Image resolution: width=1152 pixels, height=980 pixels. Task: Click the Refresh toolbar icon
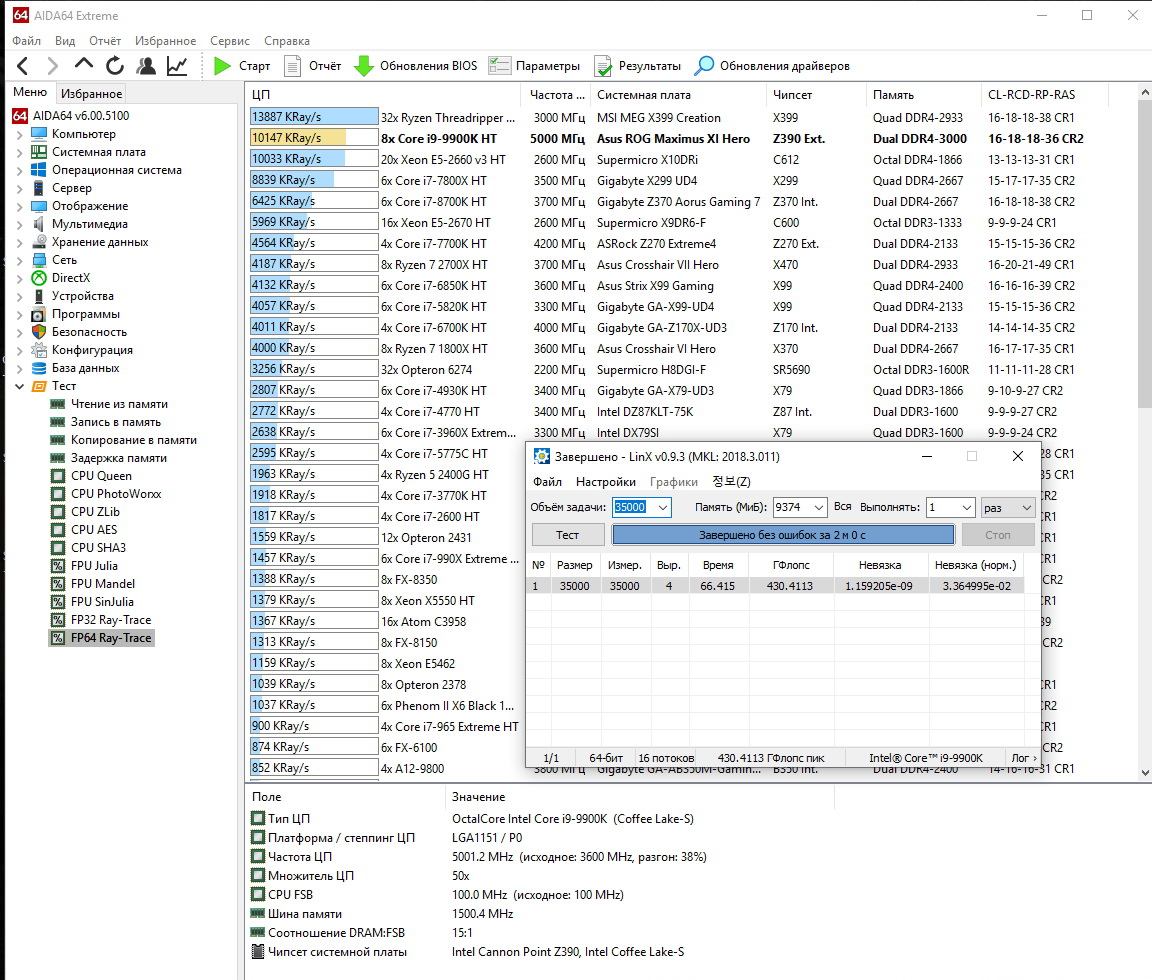[115, 66]
